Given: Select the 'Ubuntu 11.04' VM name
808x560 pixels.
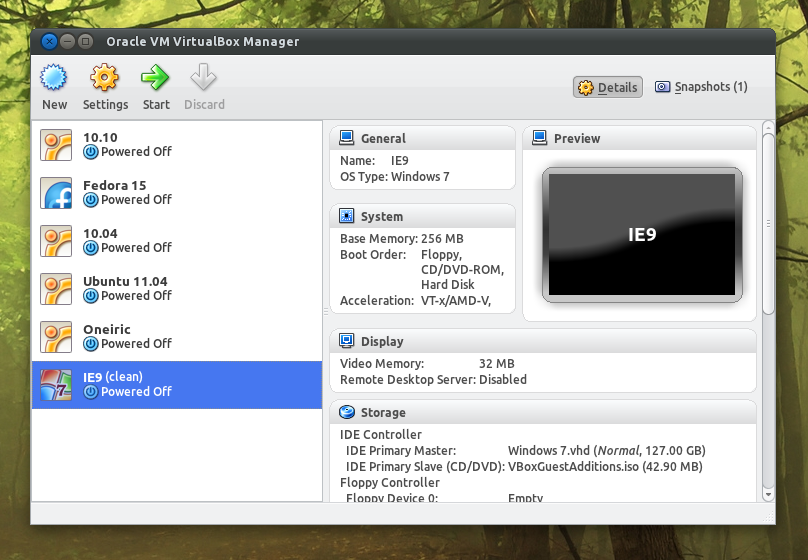Looking at the screenshot, I should point(125,282).
